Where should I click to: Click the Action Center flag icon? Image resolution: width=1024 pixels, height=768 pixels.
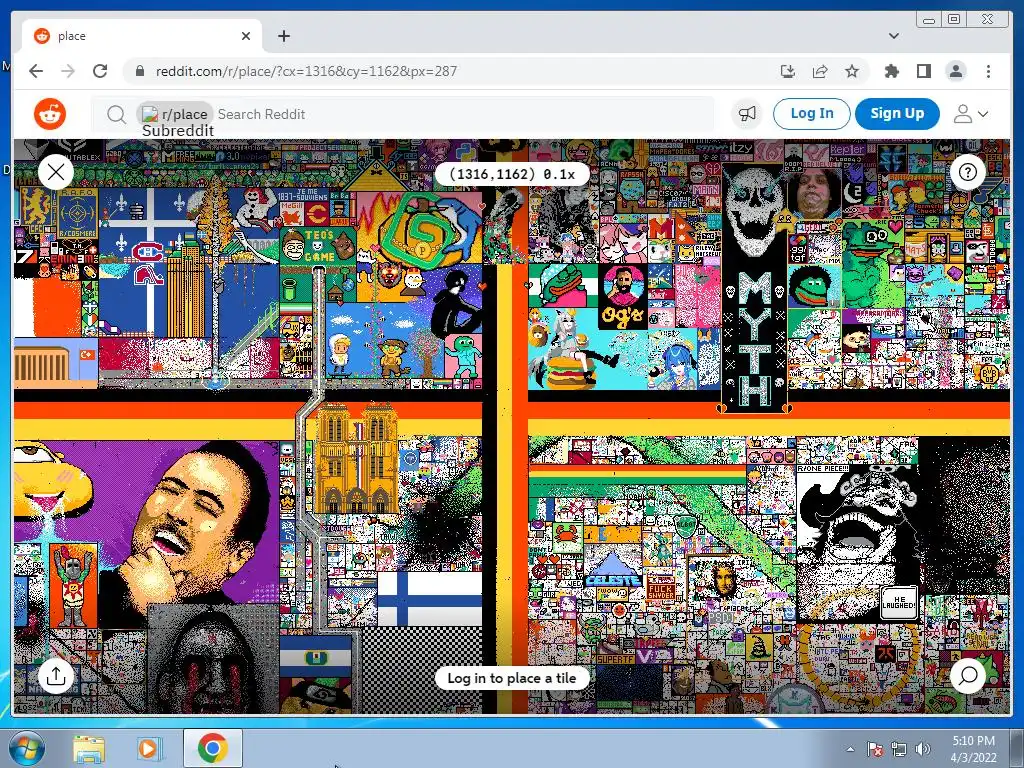(x=875, y=750)
